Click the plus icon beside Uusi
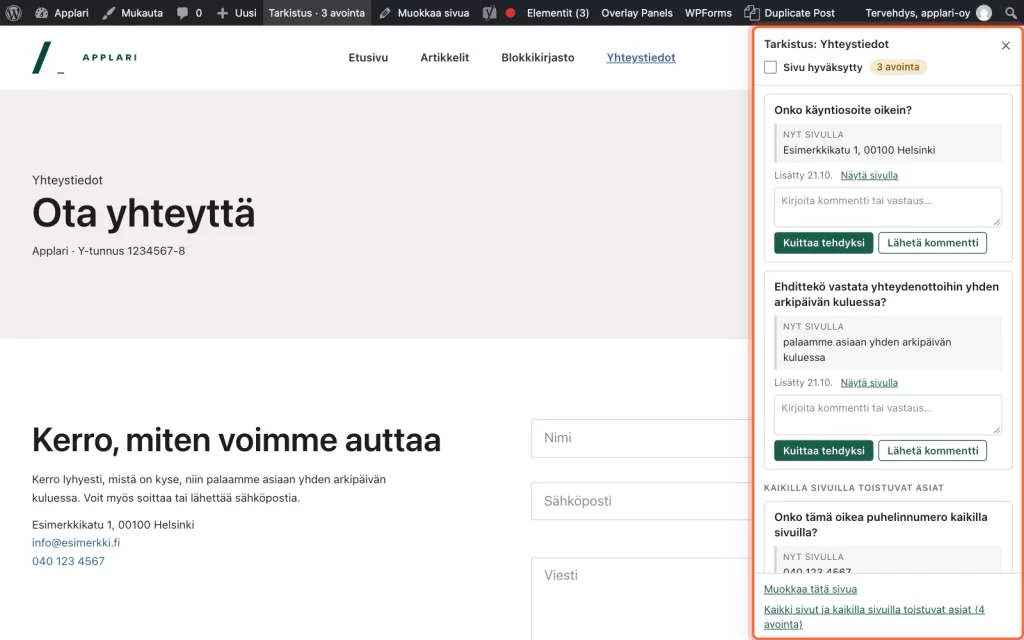Viewport: 1024px width, 640px height. pyautogui.click(x=222, y=13)
